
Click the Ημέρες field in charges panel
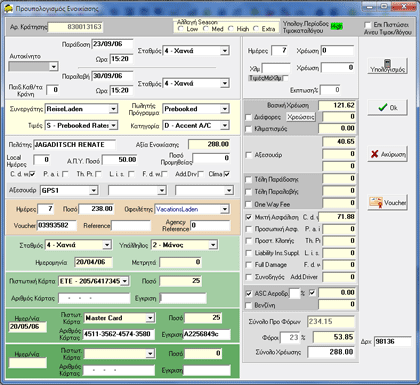(279, 51)
